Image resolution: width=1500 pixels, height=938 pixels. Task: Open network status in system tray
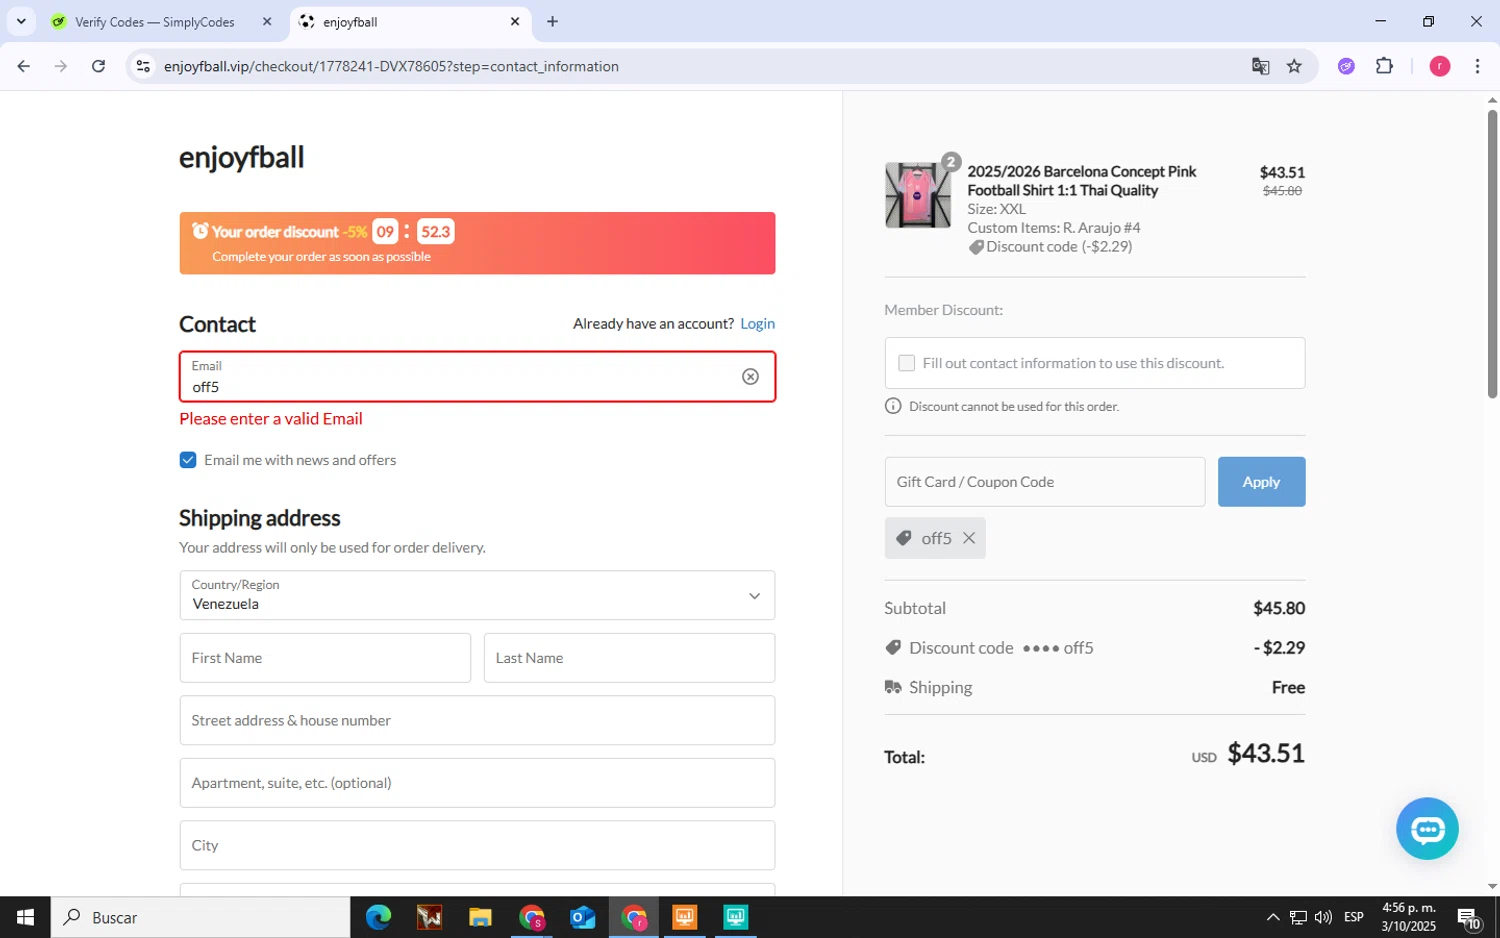click(1298, 917)
